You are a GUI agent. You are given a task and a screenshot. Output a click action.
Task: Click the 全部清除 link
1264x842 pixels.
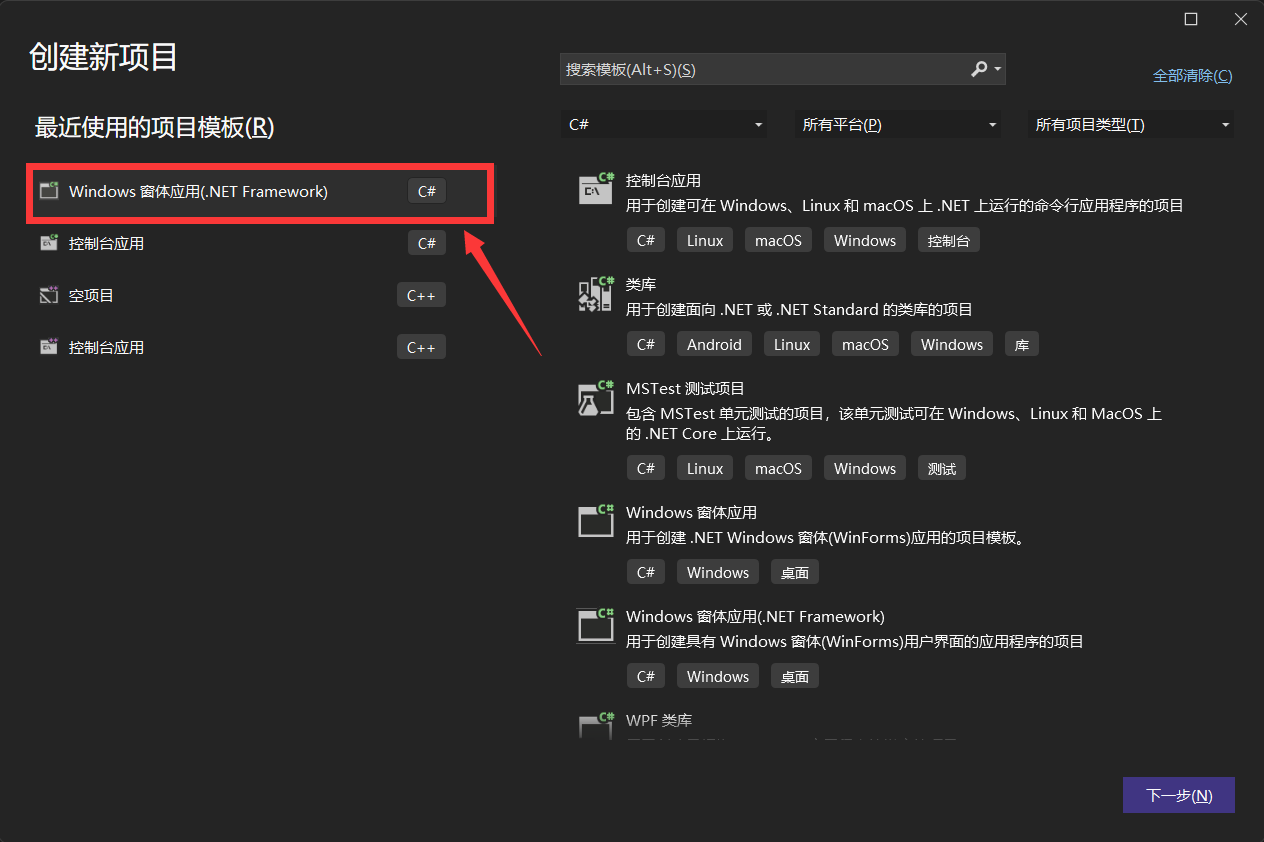point(1193,76)
